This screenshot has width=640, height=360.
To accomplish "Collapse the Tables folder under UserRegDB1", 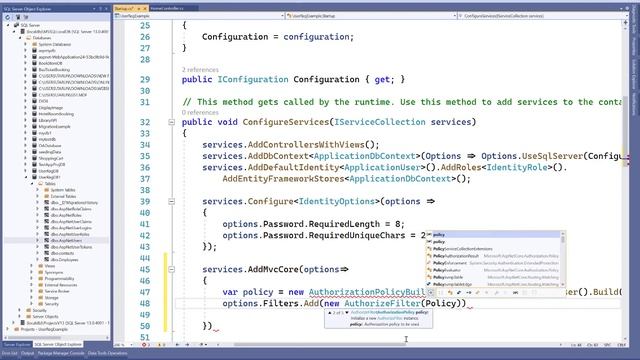I will 32,183.
